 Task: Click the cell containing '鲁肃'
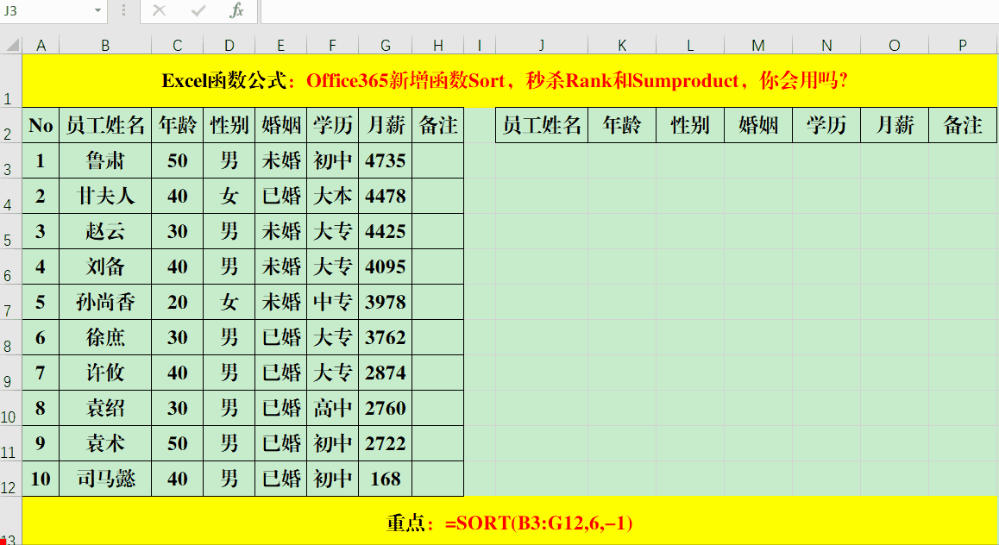click(105, 160)
